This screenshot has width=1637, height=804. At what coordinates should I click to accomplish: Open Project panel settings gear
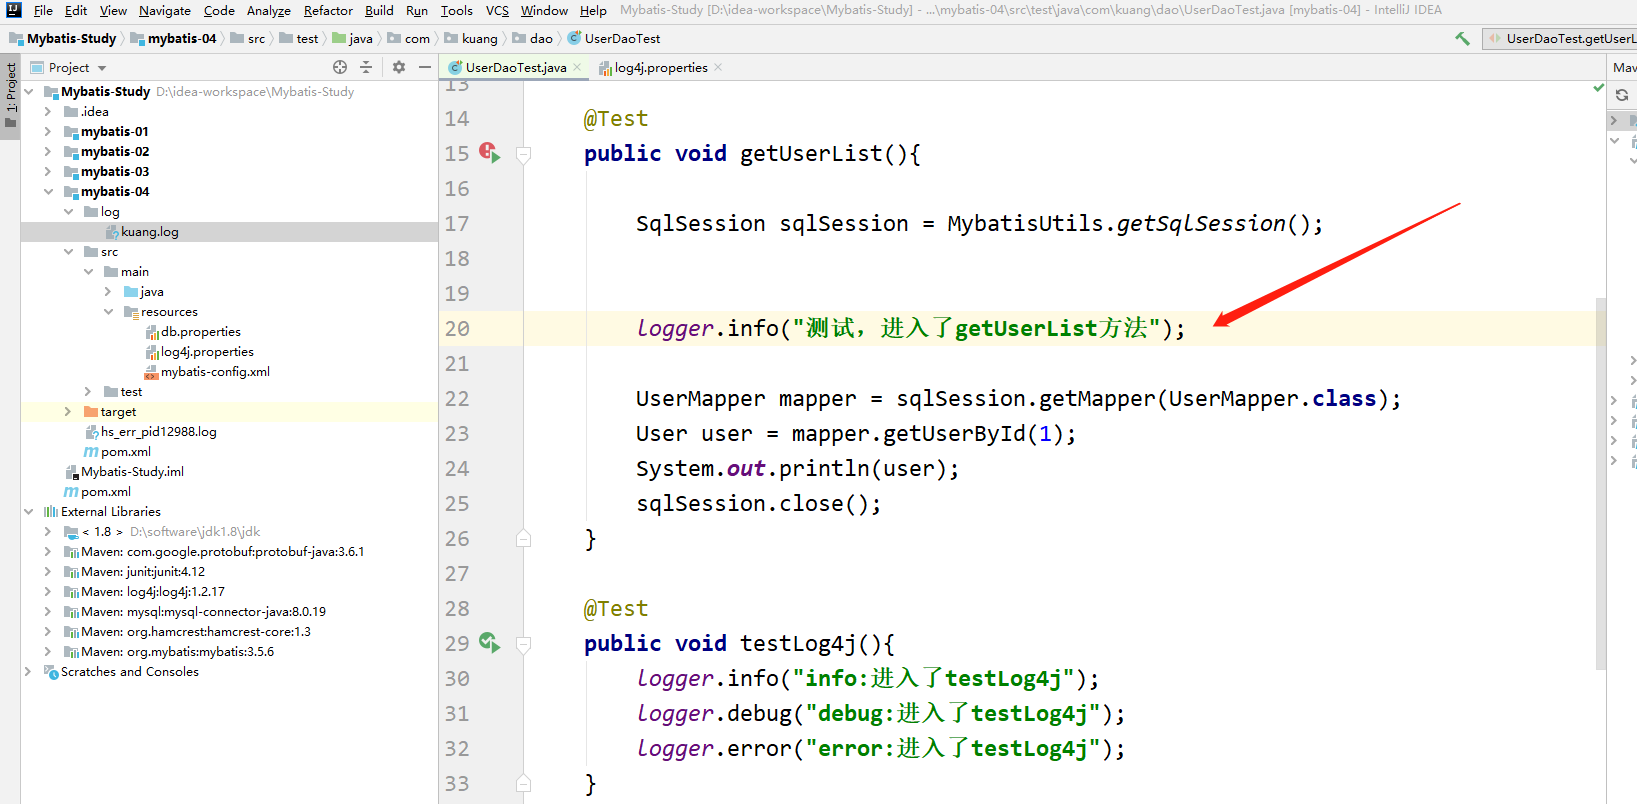[399, 67]
